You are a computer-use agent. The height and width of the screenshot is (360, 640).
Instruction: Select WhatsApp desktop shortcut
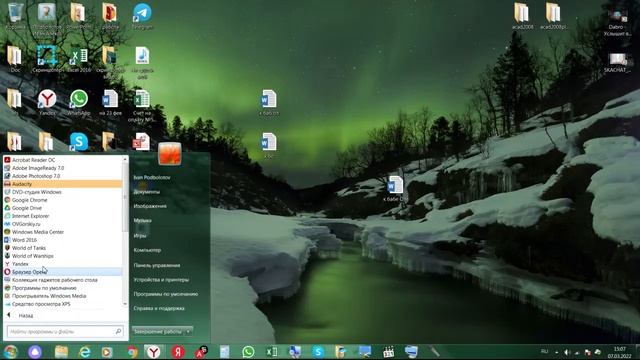pos(79,102)
